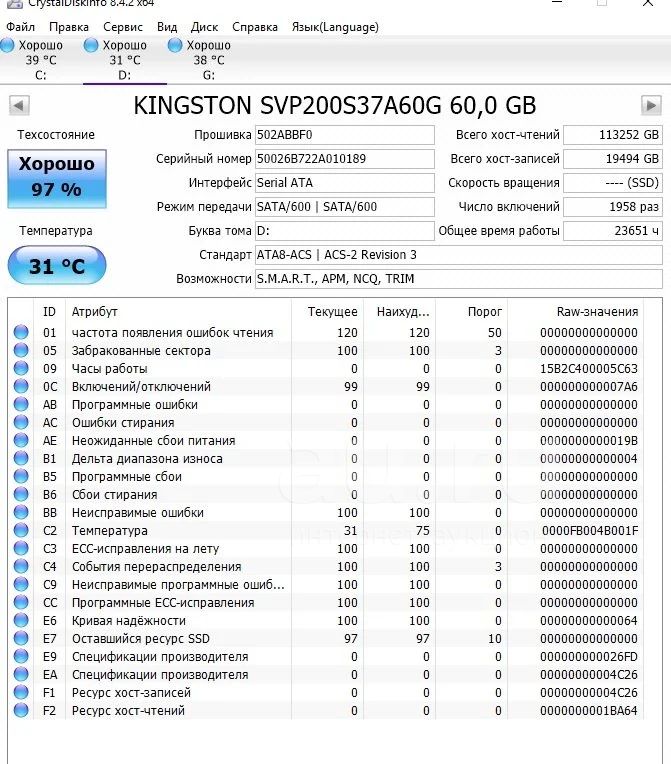Click the Порог column header

click(472, 312)
